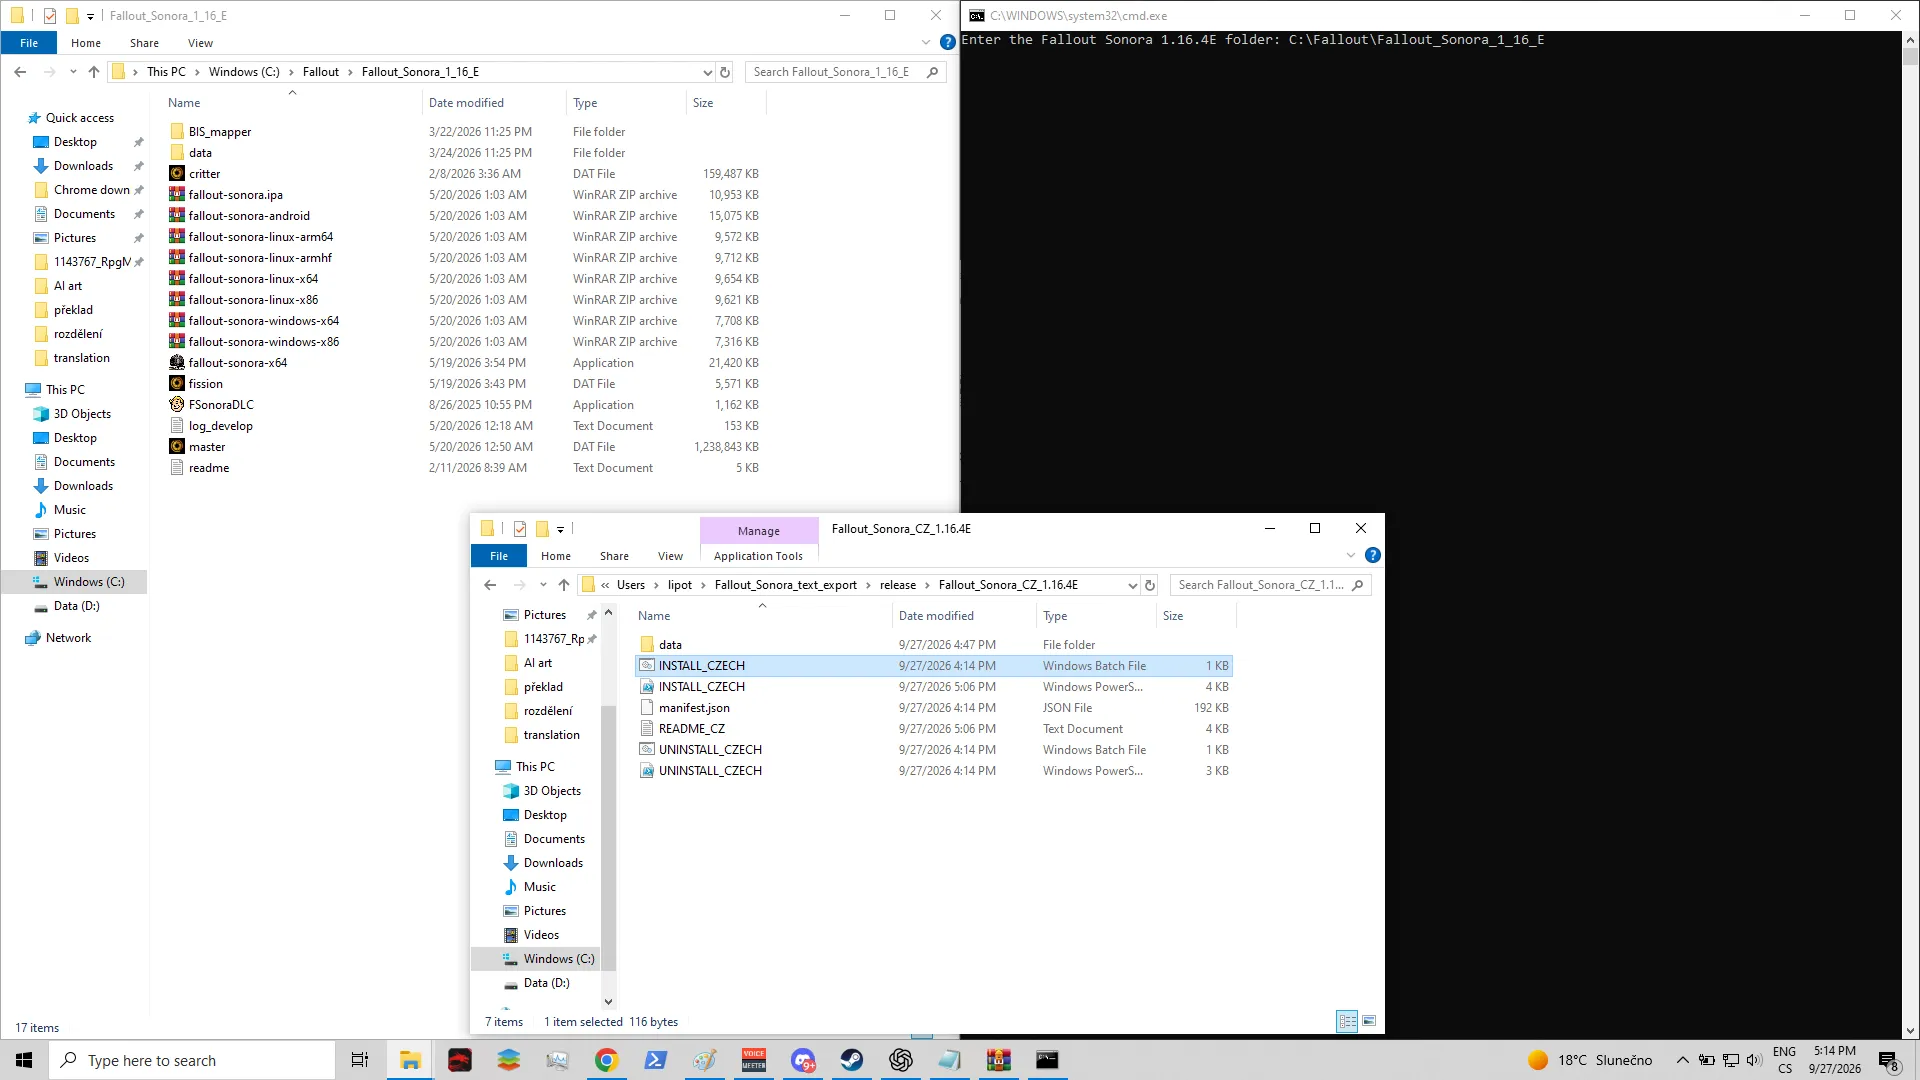The image size is (1920, 1080).
Task: Click Properties in Fallout_Sonora_CZ_1.16.4E quick access toolbar
Action: pos(520,529)
